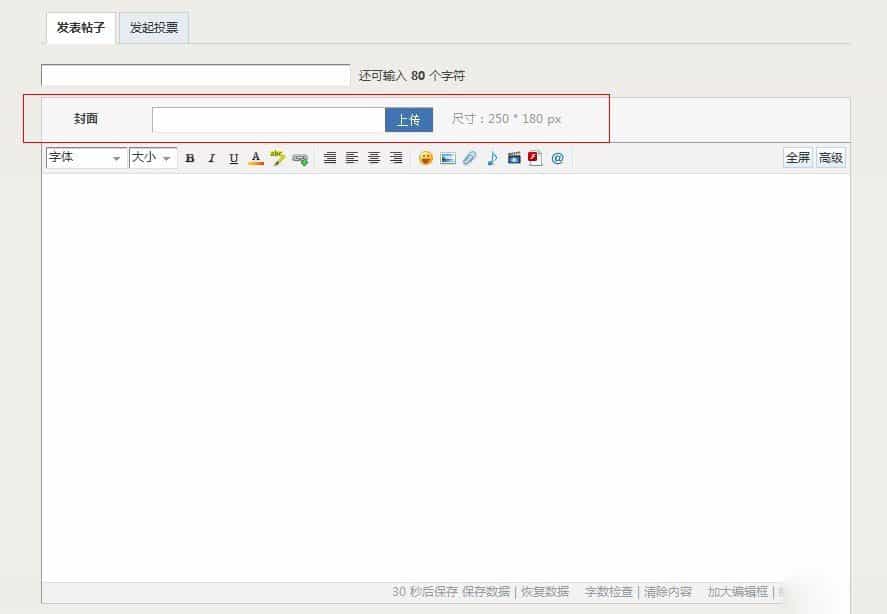Screen dimensions: 887x614
Task: Switch to 全屏 fullscreen editing mode
Action: click(797, 157)
